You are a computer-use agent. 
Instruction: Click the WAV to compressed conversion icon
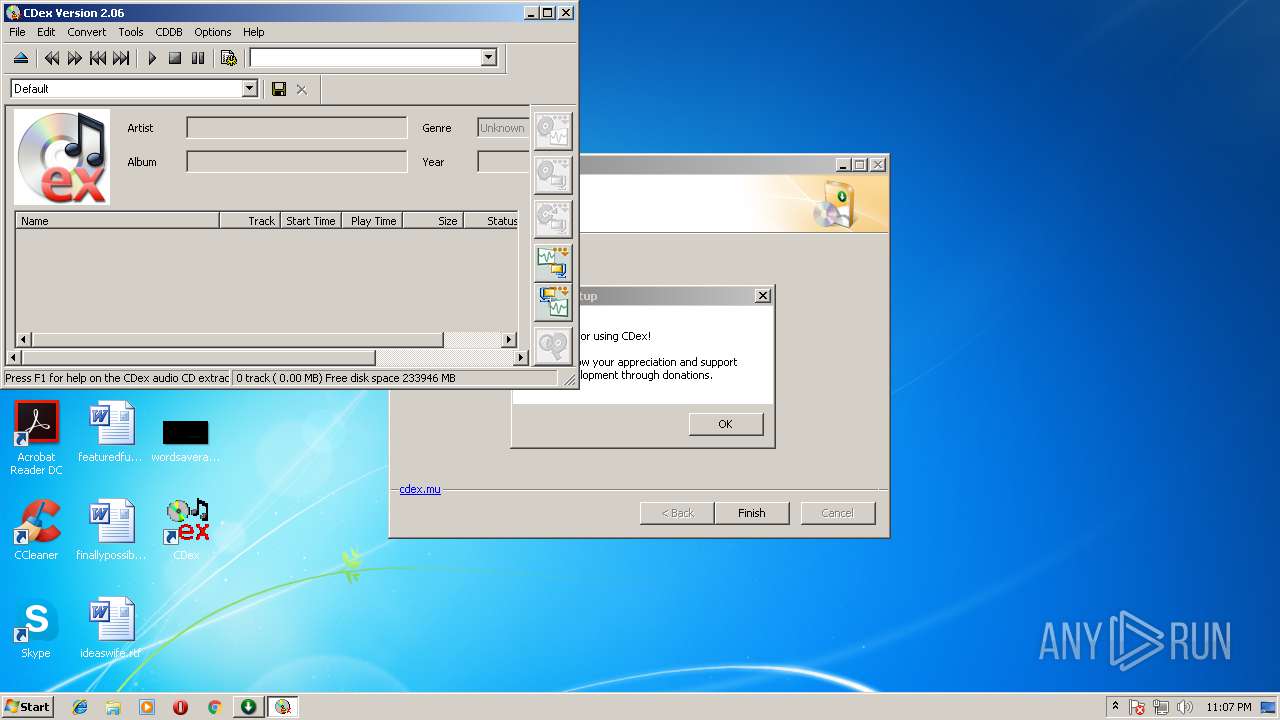(x=552, y=261)
